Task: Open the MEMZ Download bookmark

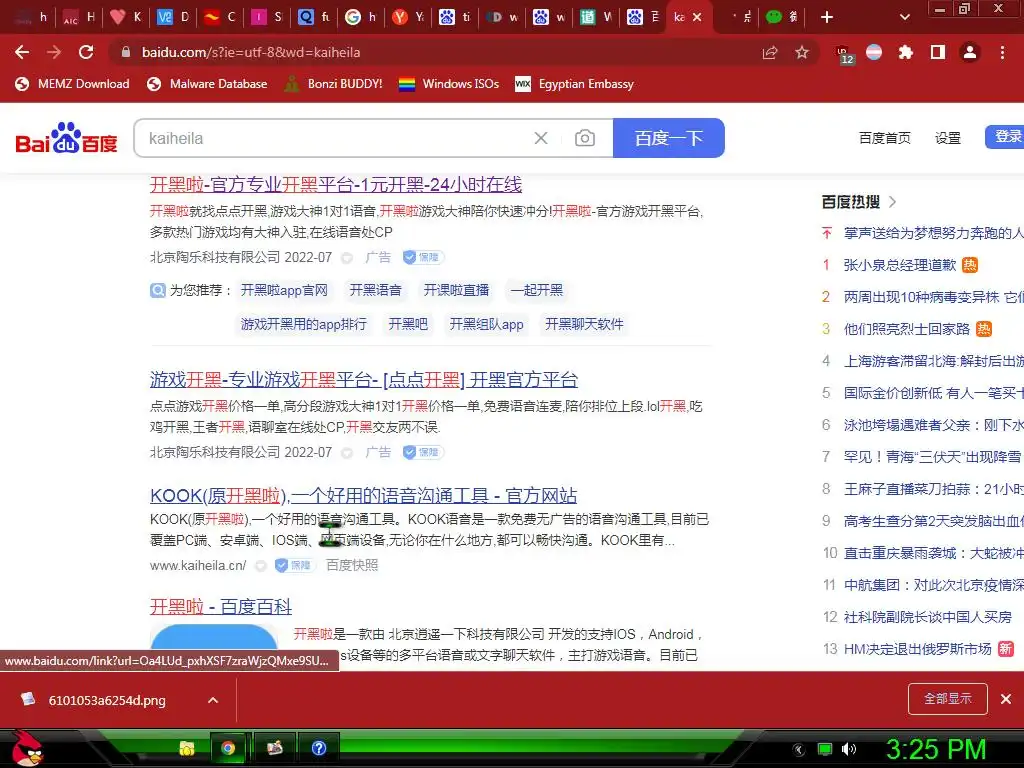Action: point(72,84)
